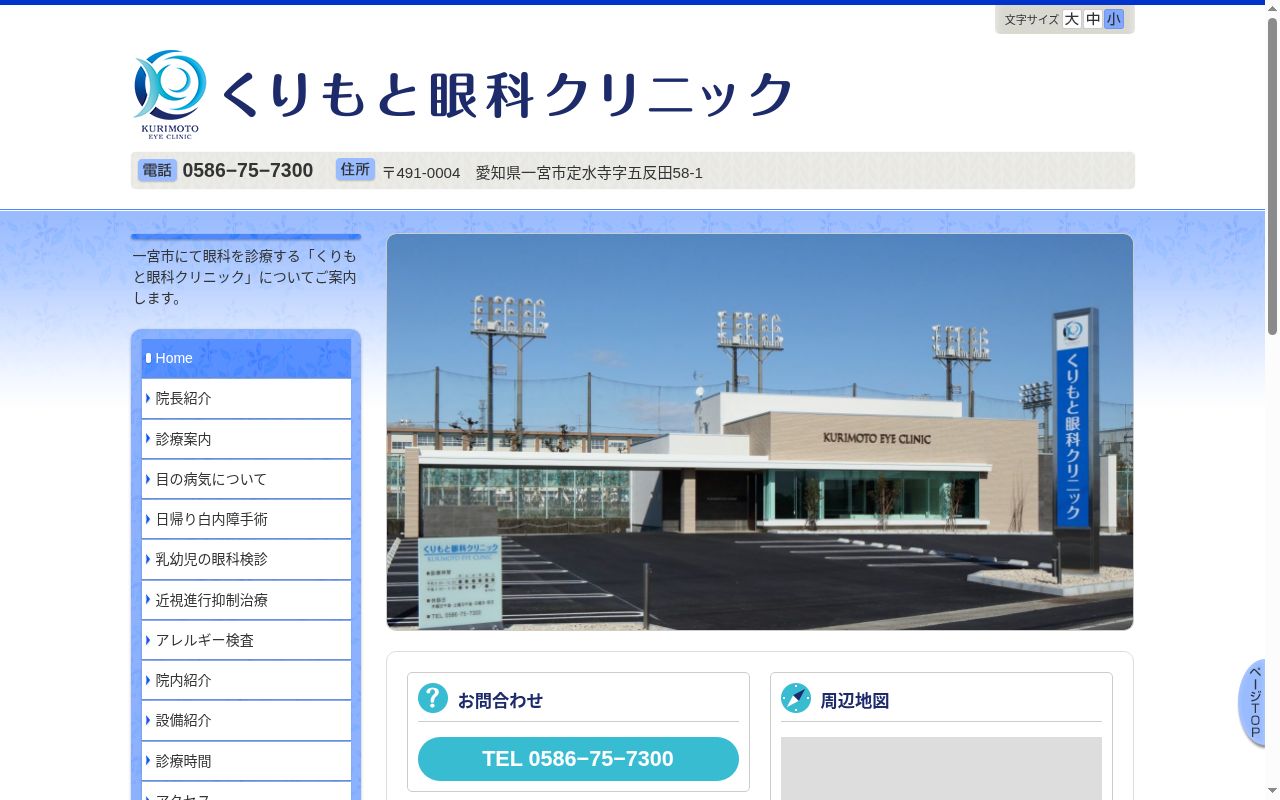The height and width of the screenshot is (800, 1280).
Task: Click the お問合わせ heading
Action: 500,701
